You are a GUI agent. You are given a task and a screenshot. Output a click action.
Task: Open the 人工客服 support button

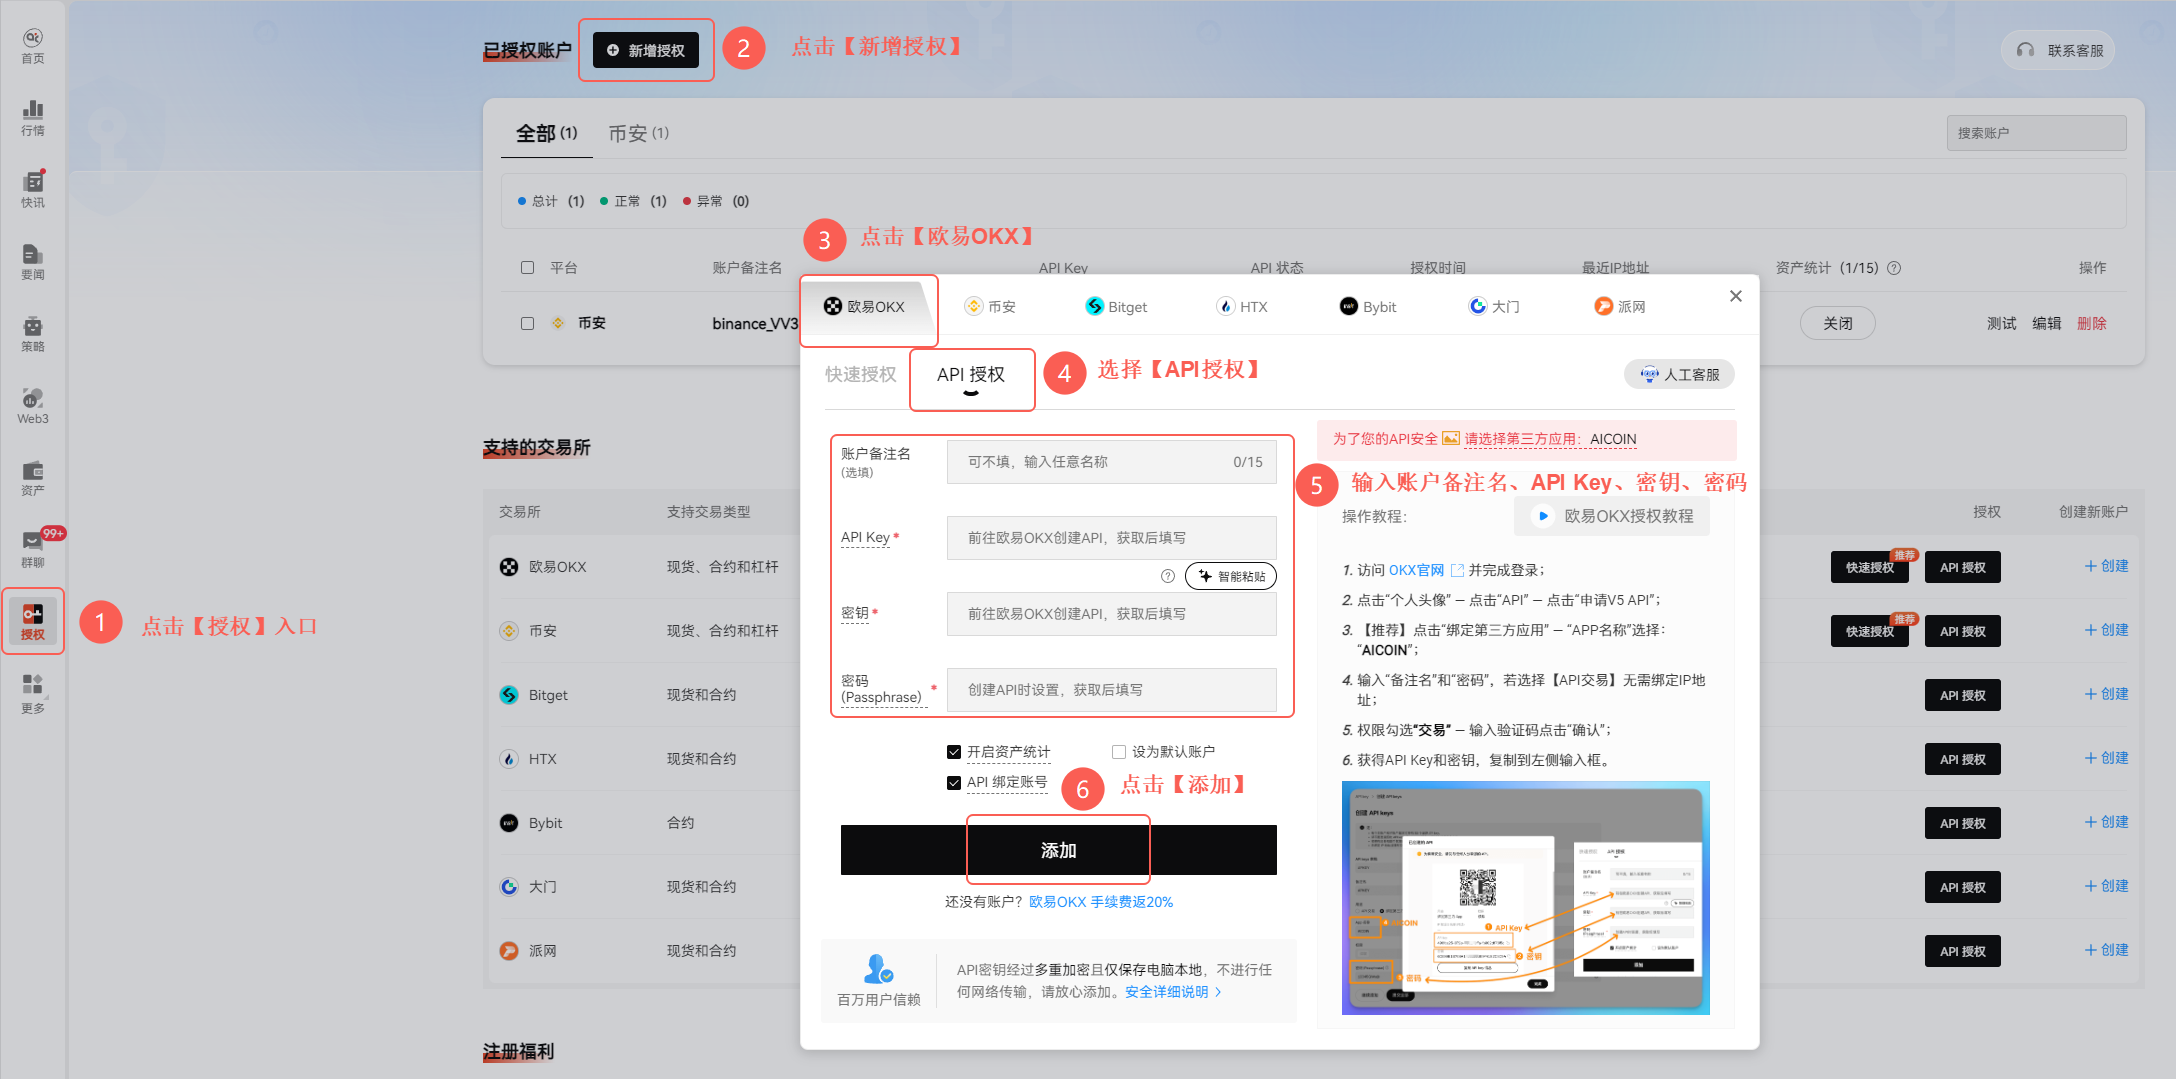coord(1679,374)
